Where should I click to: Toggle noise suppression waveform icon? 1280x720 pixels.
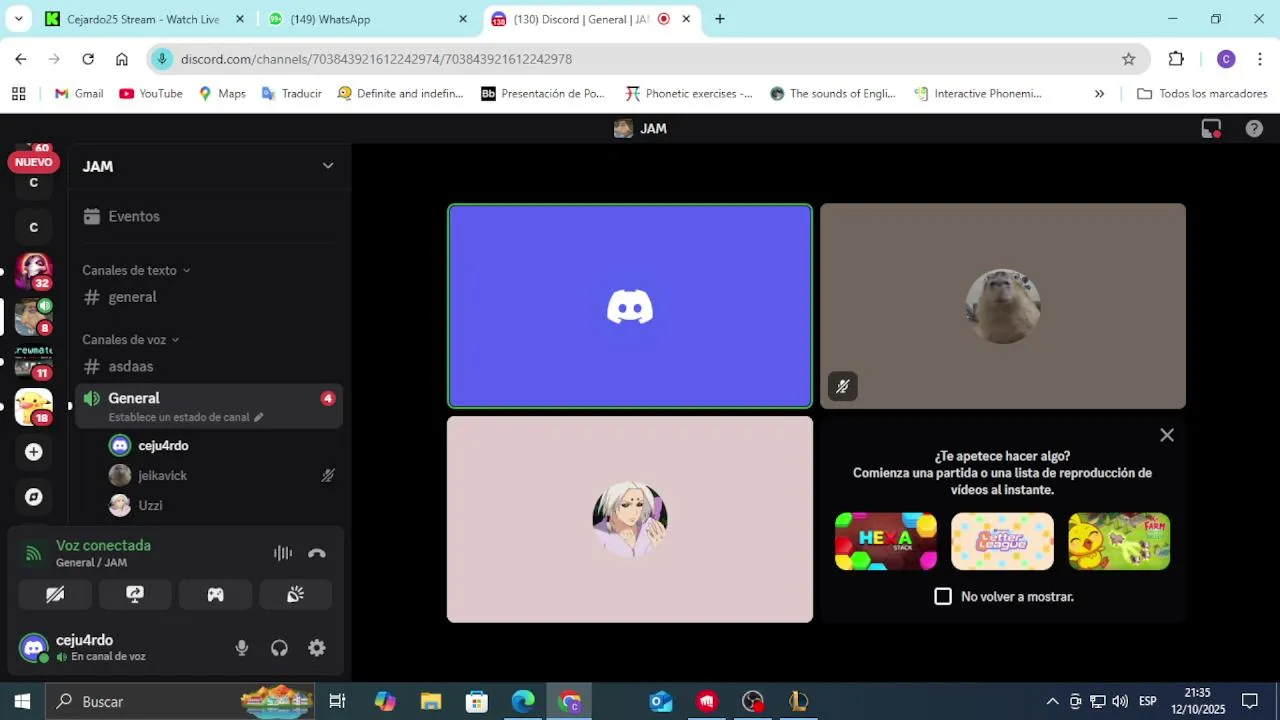pos(283,553)
